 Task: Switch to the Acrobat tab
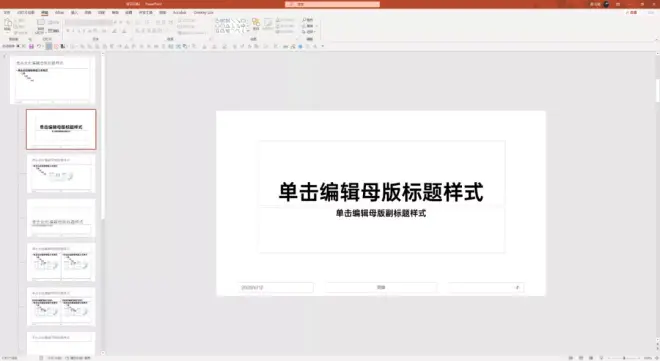(x=179, y=13)
